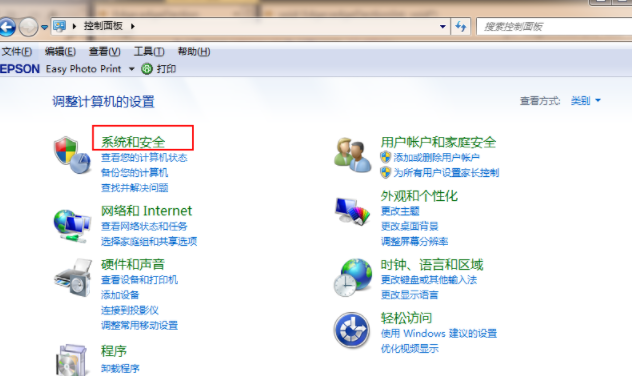Open 添加或删除用户帐户 link

coord(436,157)
